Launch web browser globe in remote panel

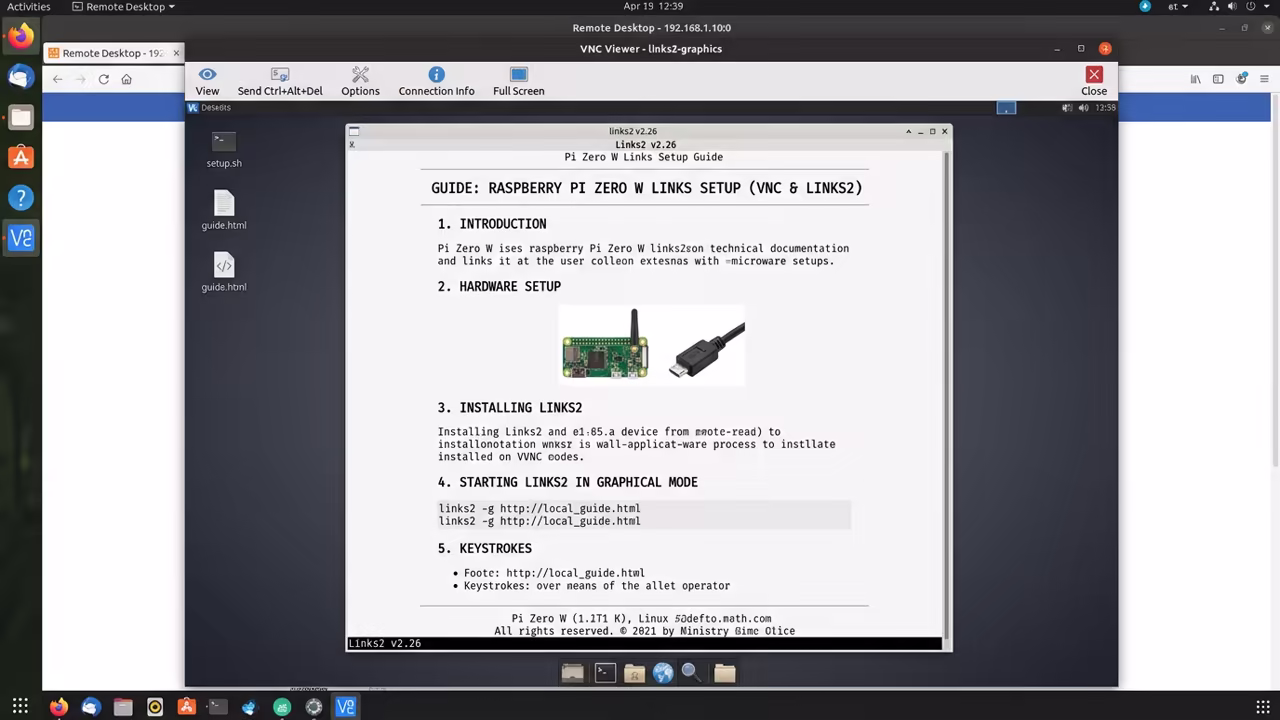[663, 673]
